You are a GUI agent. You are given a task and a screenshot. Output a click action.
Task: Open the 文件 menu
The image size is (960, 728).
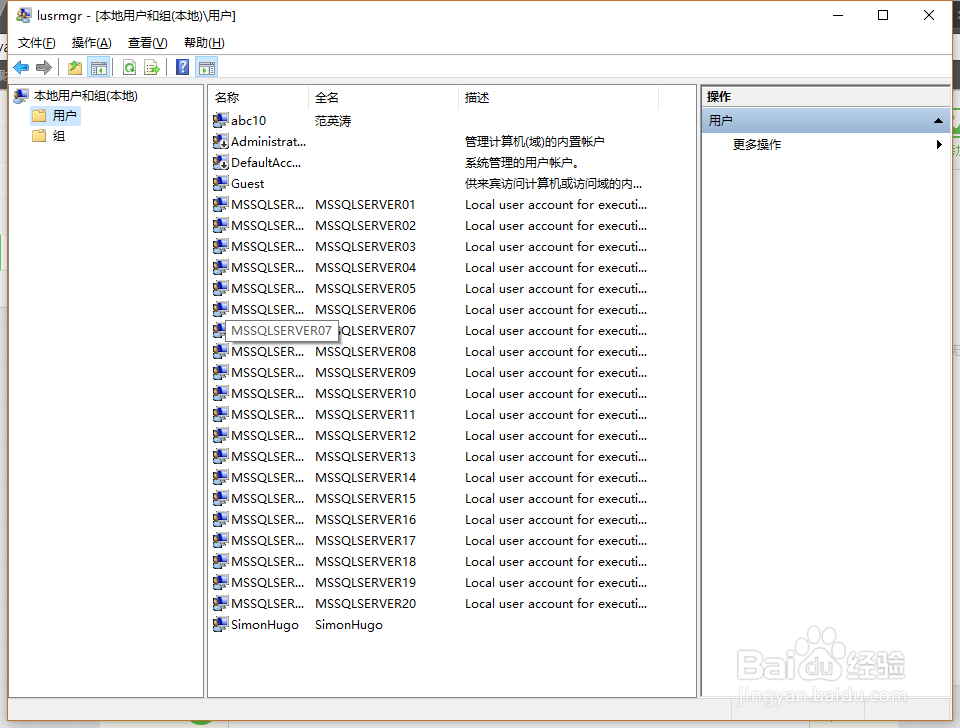[36, 42]
